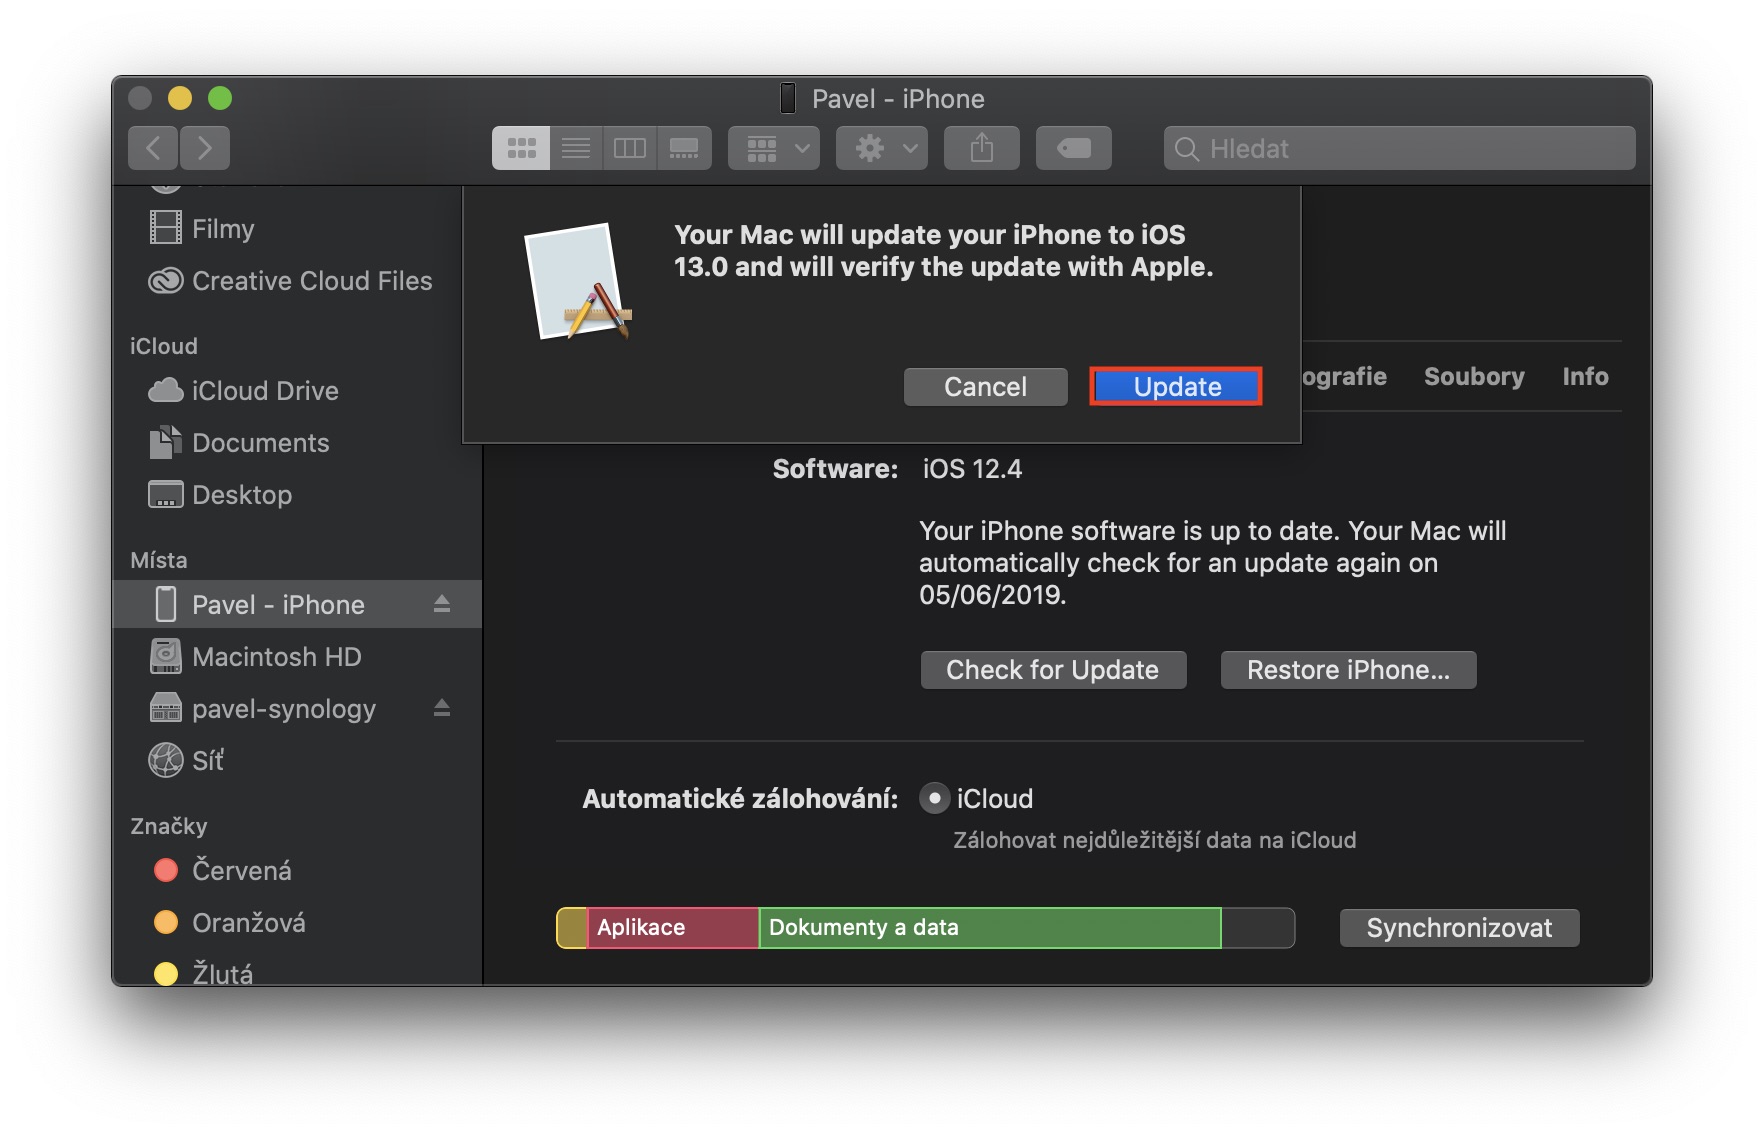Open pavel-synology in the sidebar
Image resolution: width=1764 pixels, height=1134 pixels.
[x=298, y=709]
